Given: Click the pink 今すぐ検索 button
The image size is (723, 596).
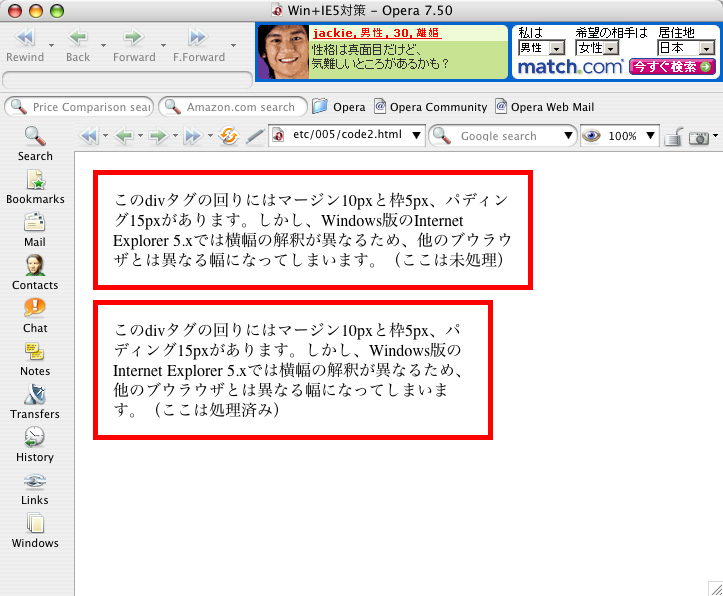Looking at the screenshot, I should tap(672, 67).
